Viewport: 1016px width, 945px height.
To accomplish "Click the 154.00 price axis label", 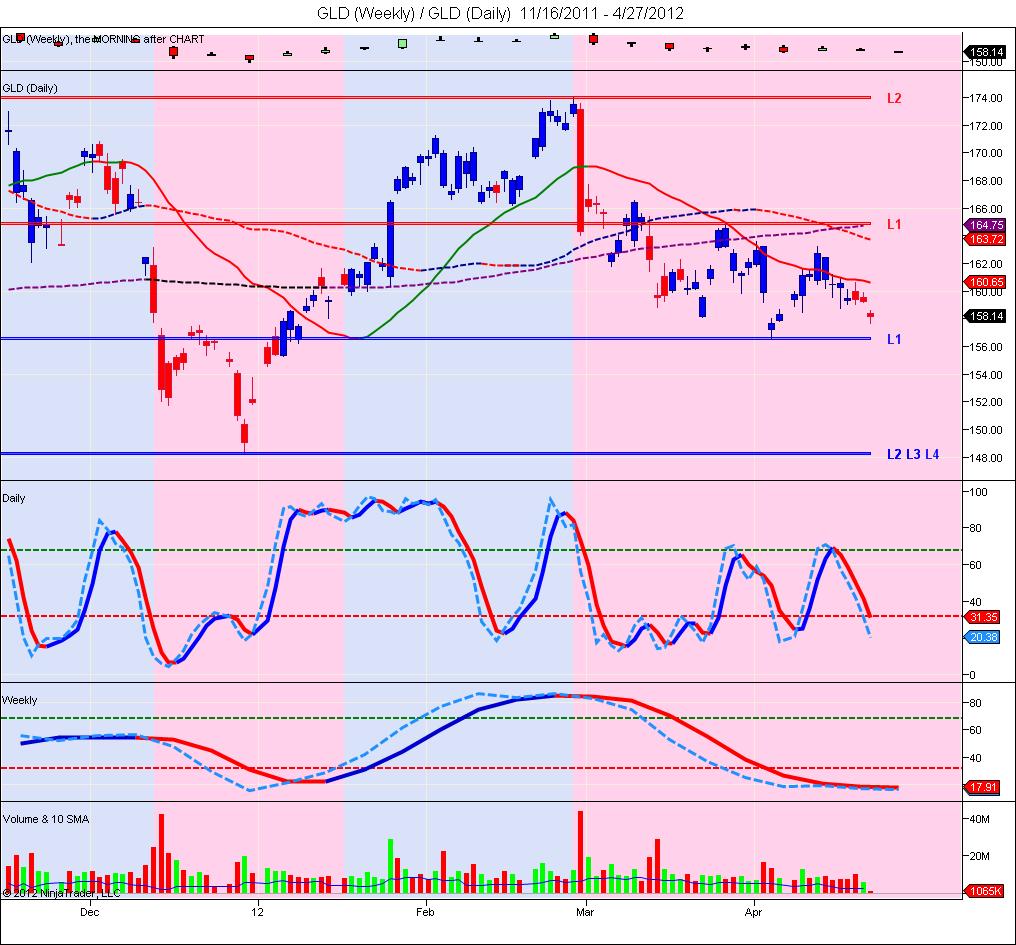I will tap(986, 375).
